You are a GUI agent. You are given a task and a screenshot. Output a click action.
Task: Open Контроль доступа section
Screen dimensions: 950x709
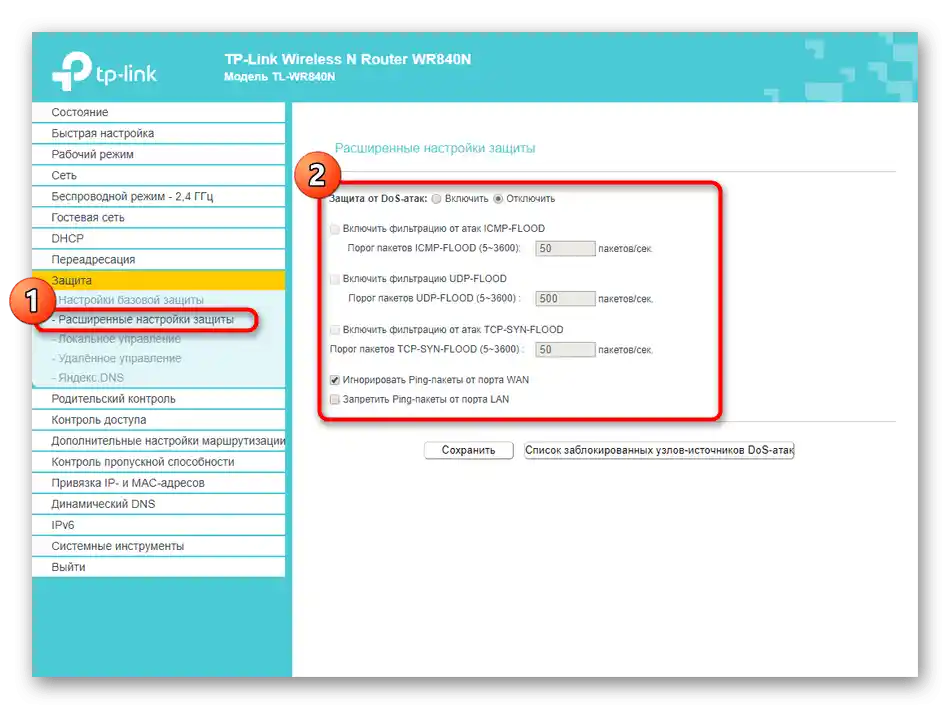[158, 420]
